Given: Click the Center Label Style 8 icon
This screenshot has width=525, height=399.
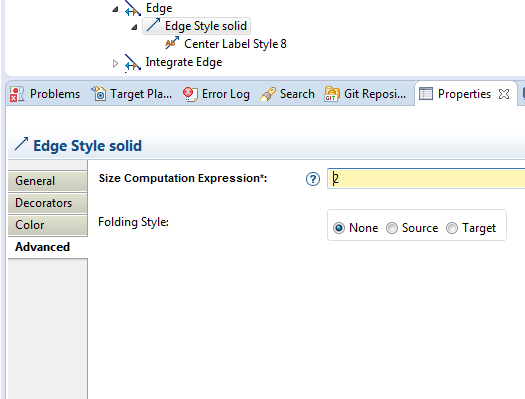Looking at the screenshot, I should pyautogui.click(x=172, y=44).
